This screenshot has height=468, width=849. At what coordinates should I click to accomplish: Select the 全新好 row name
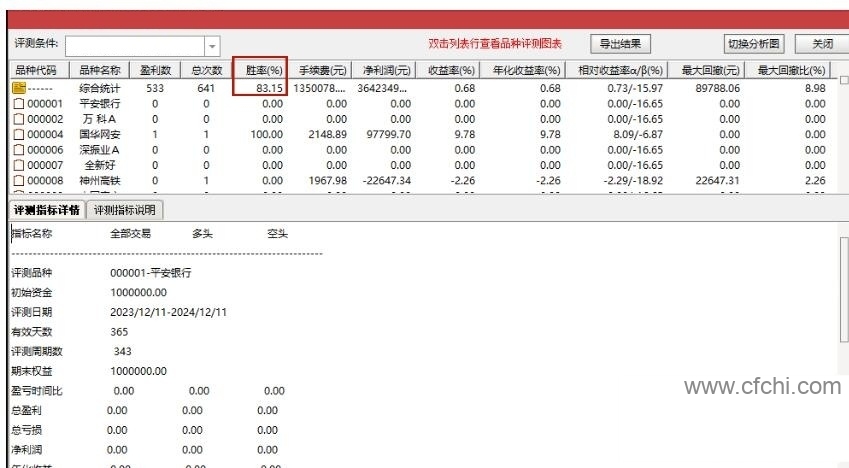(100, 165)
